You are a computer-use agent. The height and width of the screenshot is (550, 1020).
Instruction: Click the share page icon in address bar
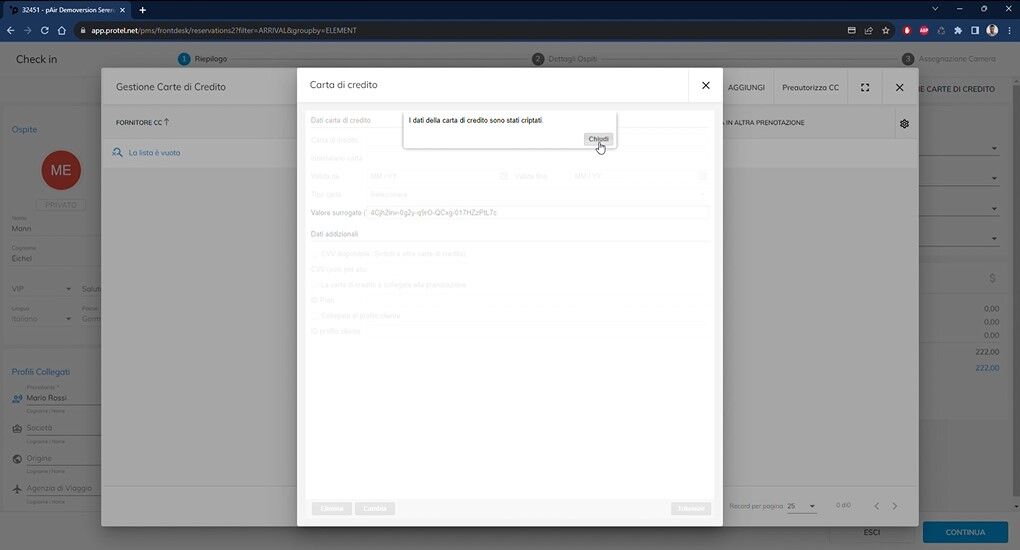868,30
